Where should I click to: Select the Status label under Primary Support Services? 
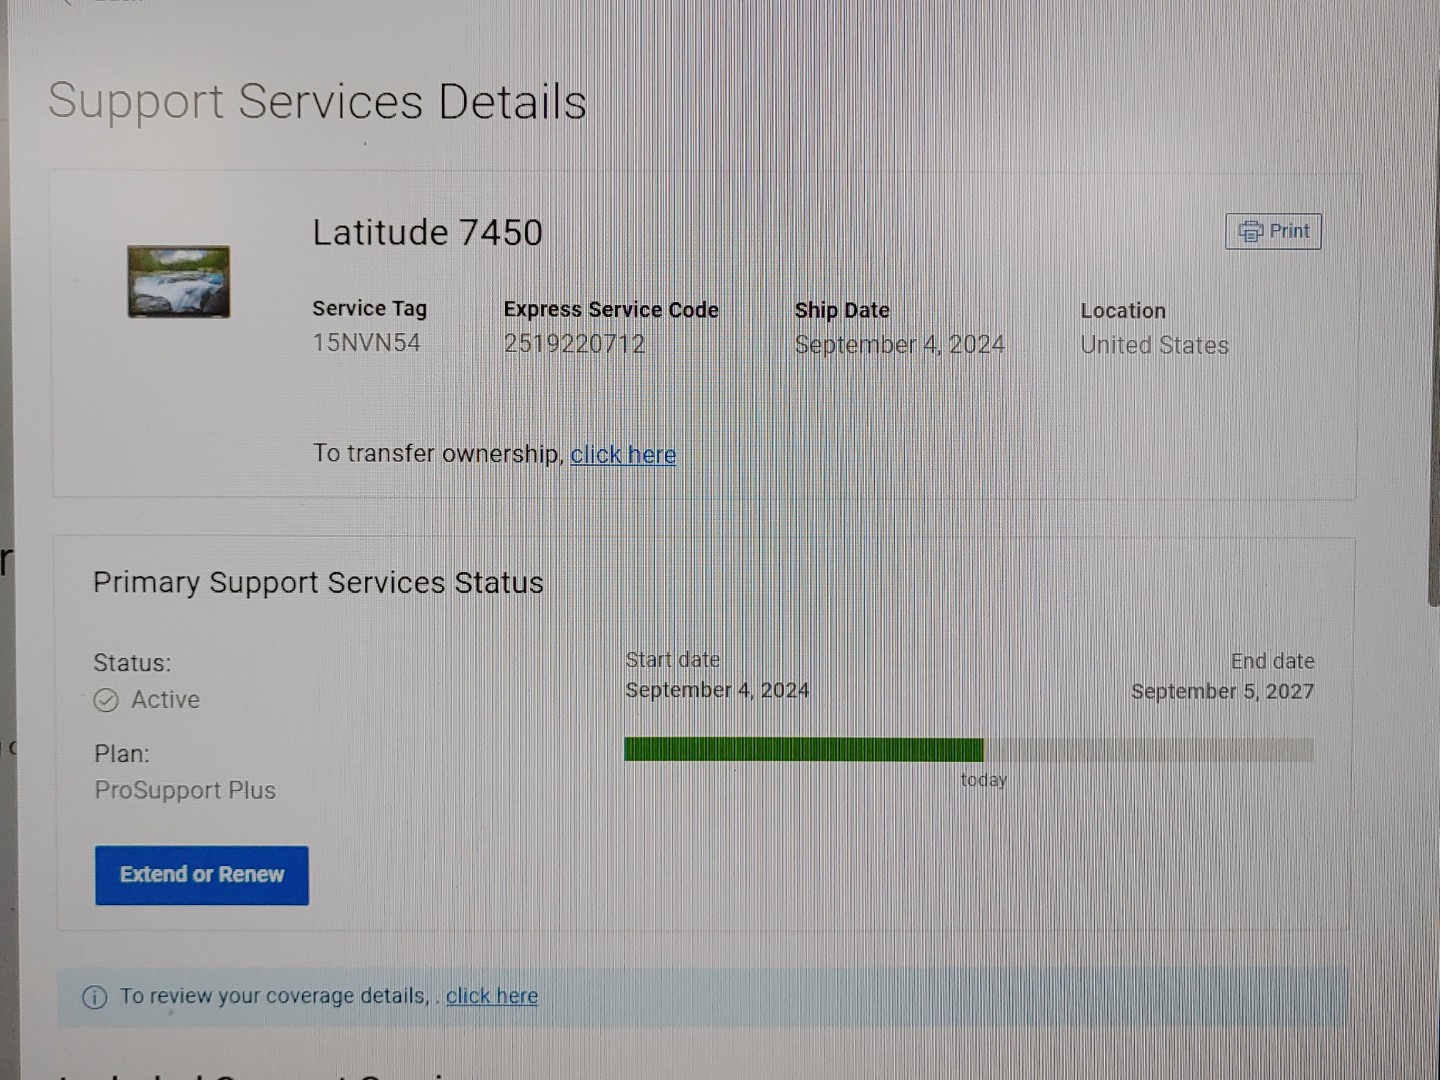(x=131, y=663)
